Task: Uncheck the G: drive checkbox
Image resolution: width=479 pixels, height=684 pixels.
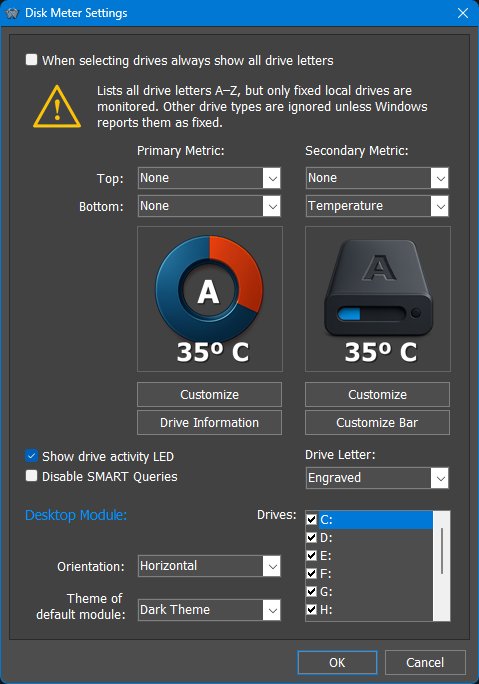Action: (311, 591)
